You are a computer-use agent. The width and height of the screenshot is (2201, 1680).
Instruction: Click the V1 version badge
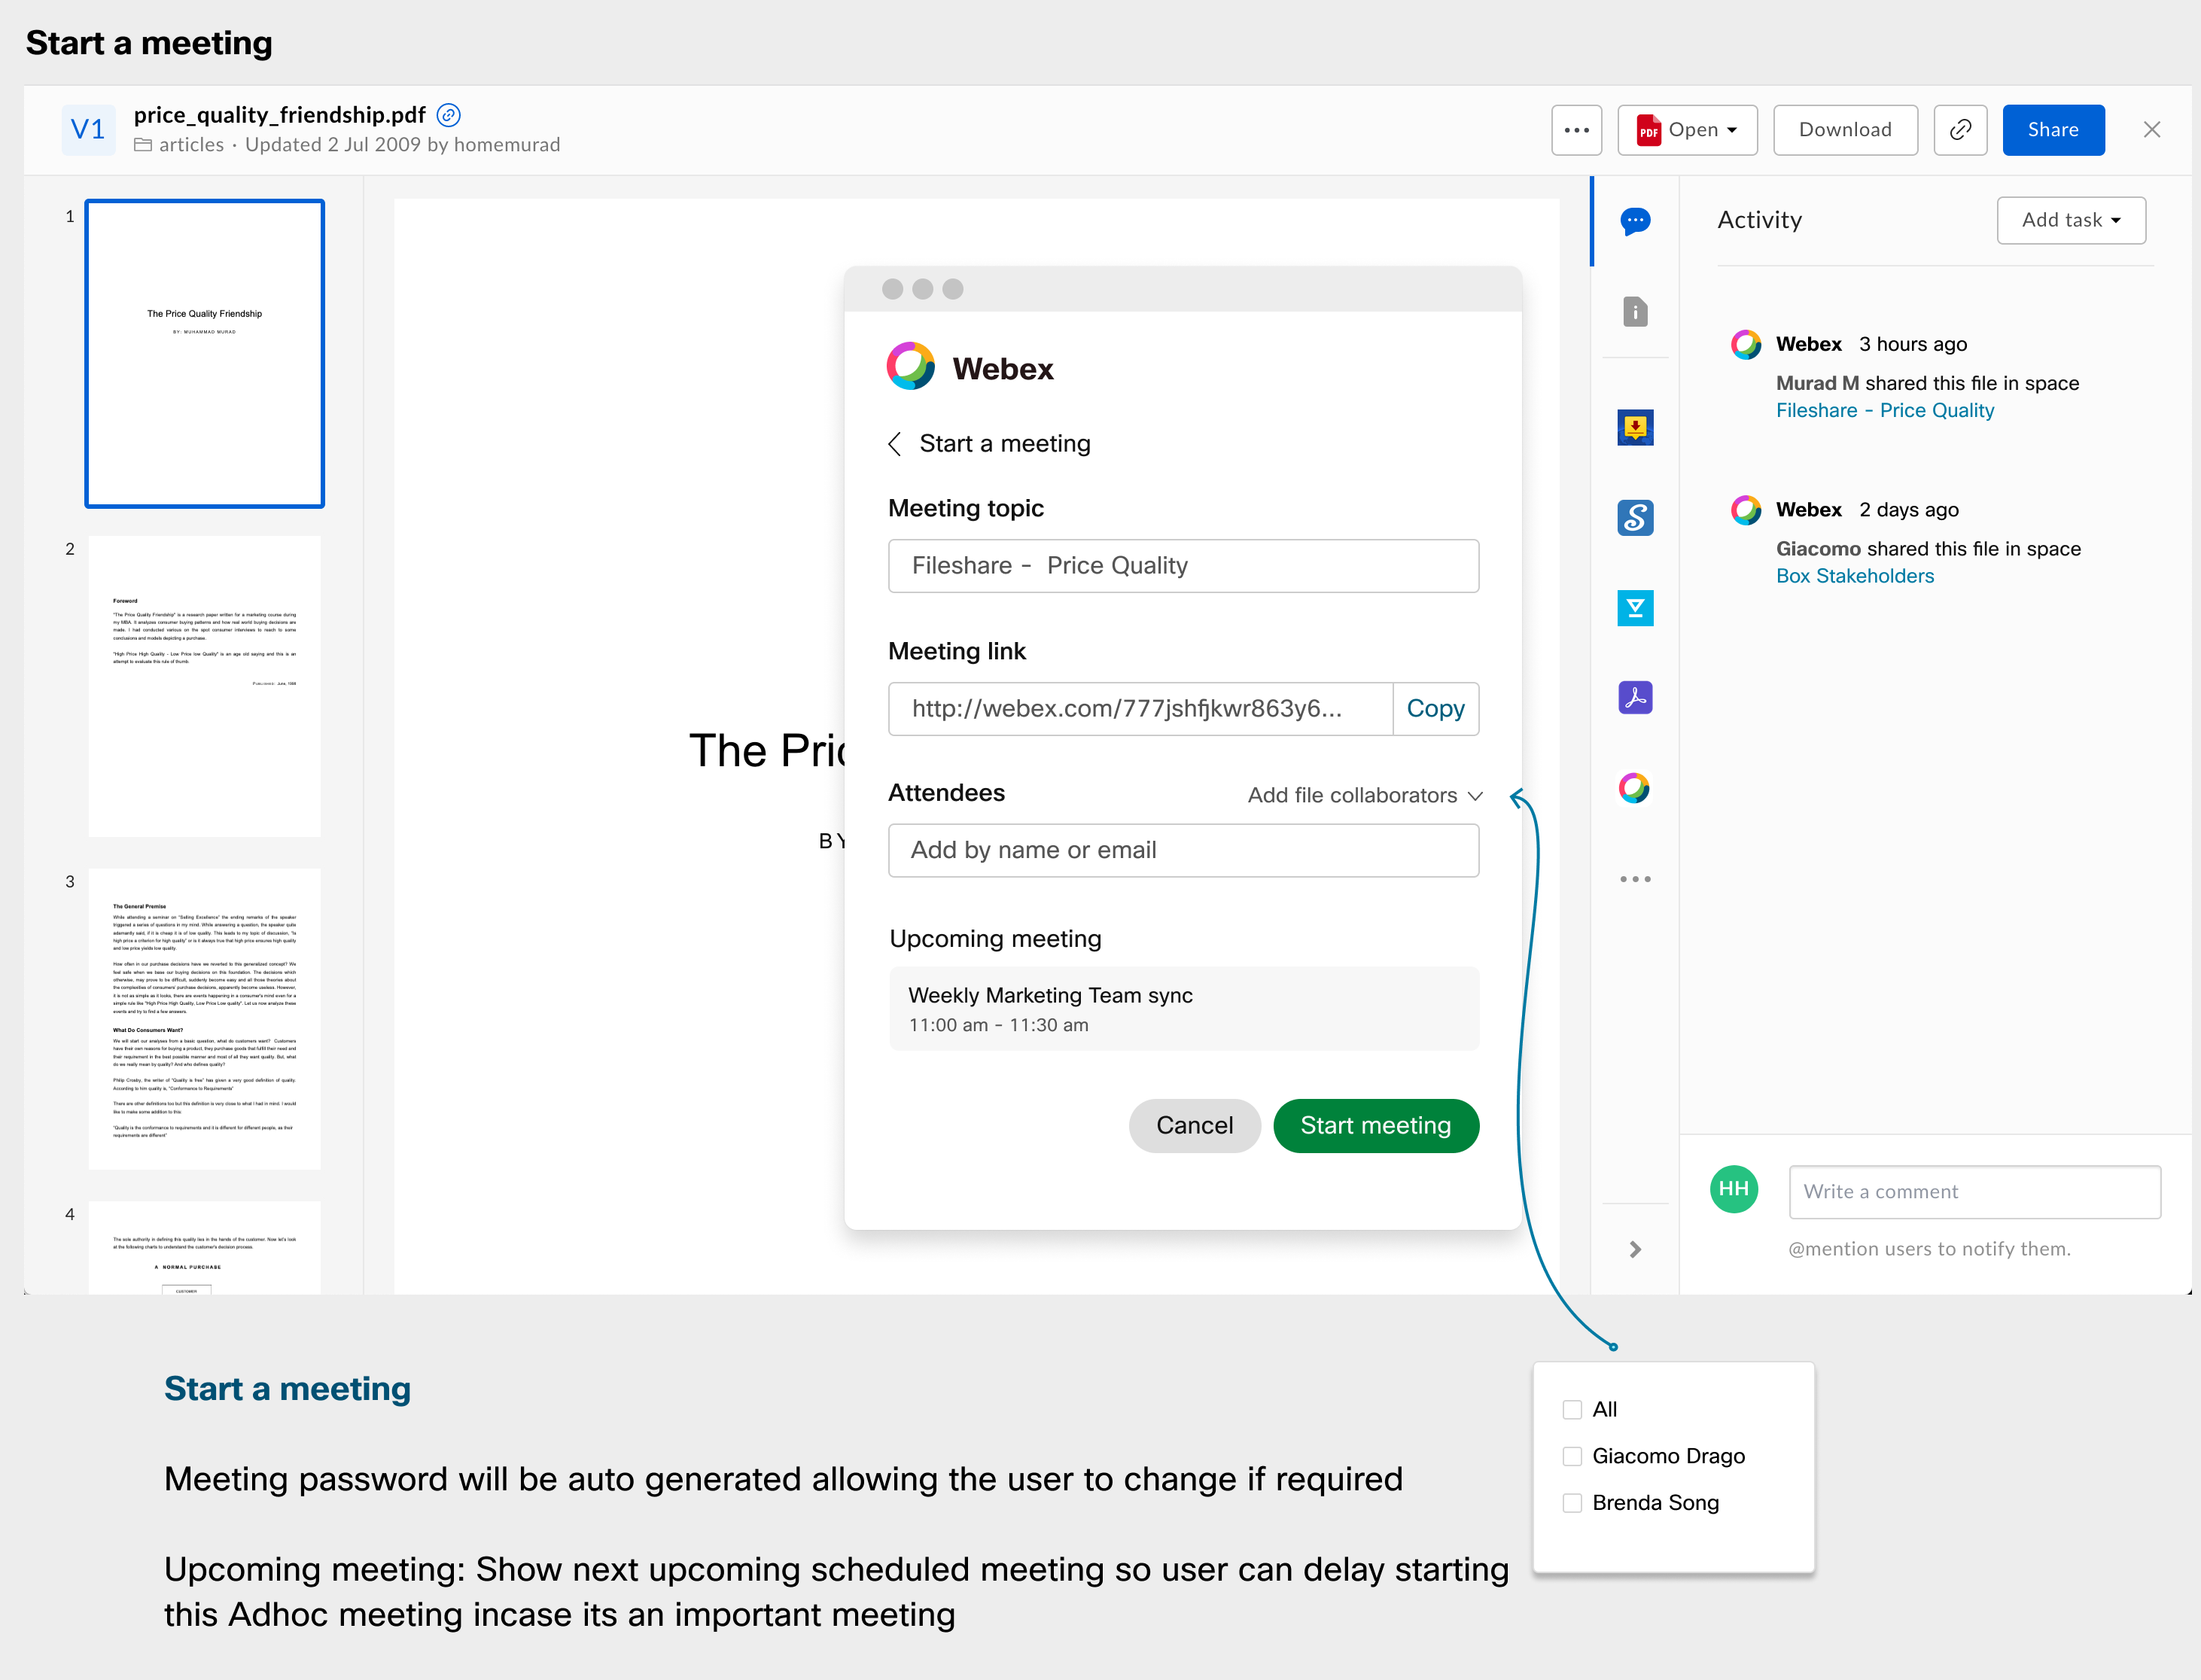click(x=88, y=129)
